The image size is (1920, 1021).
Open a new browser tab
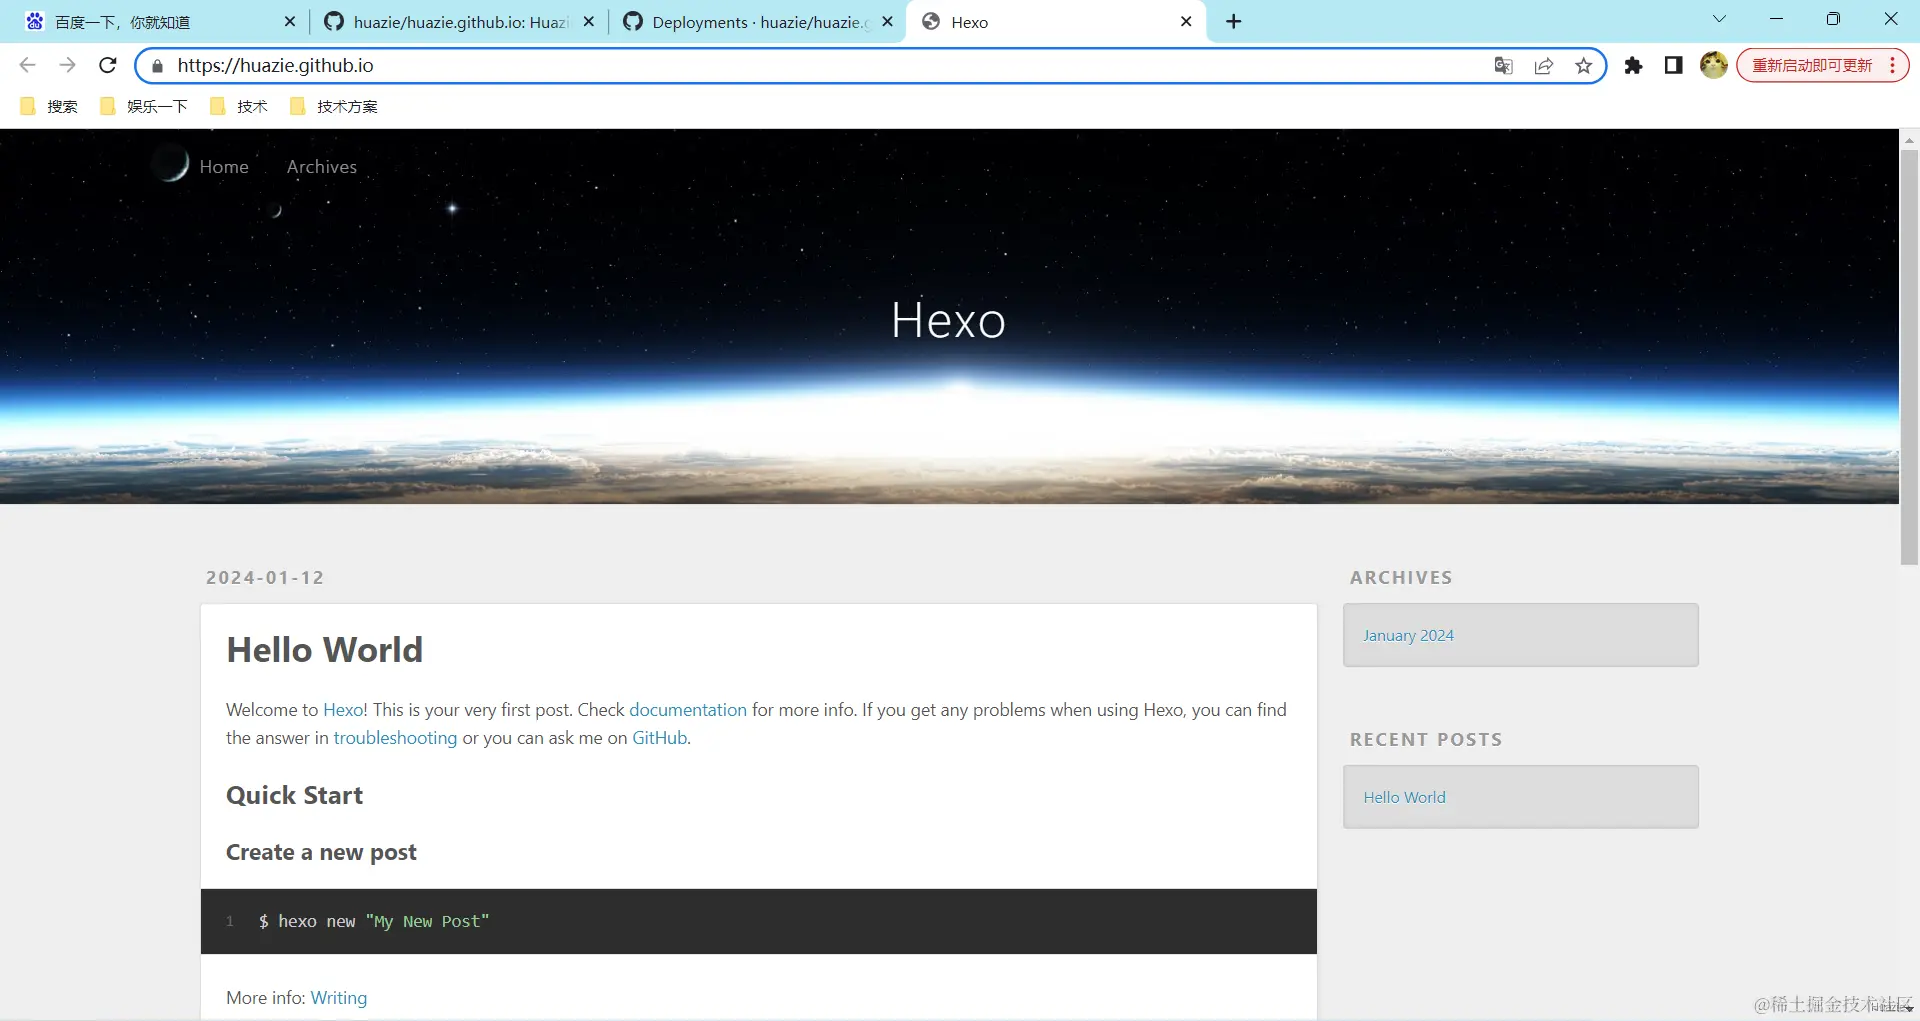[1234, 22]
